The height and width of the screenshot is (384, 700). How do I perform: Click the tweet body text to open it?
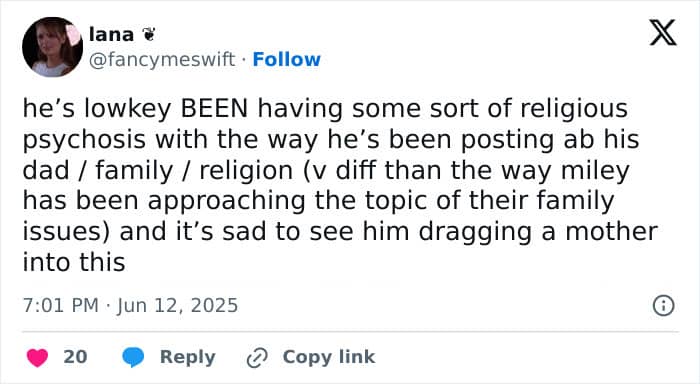point(339,185)
